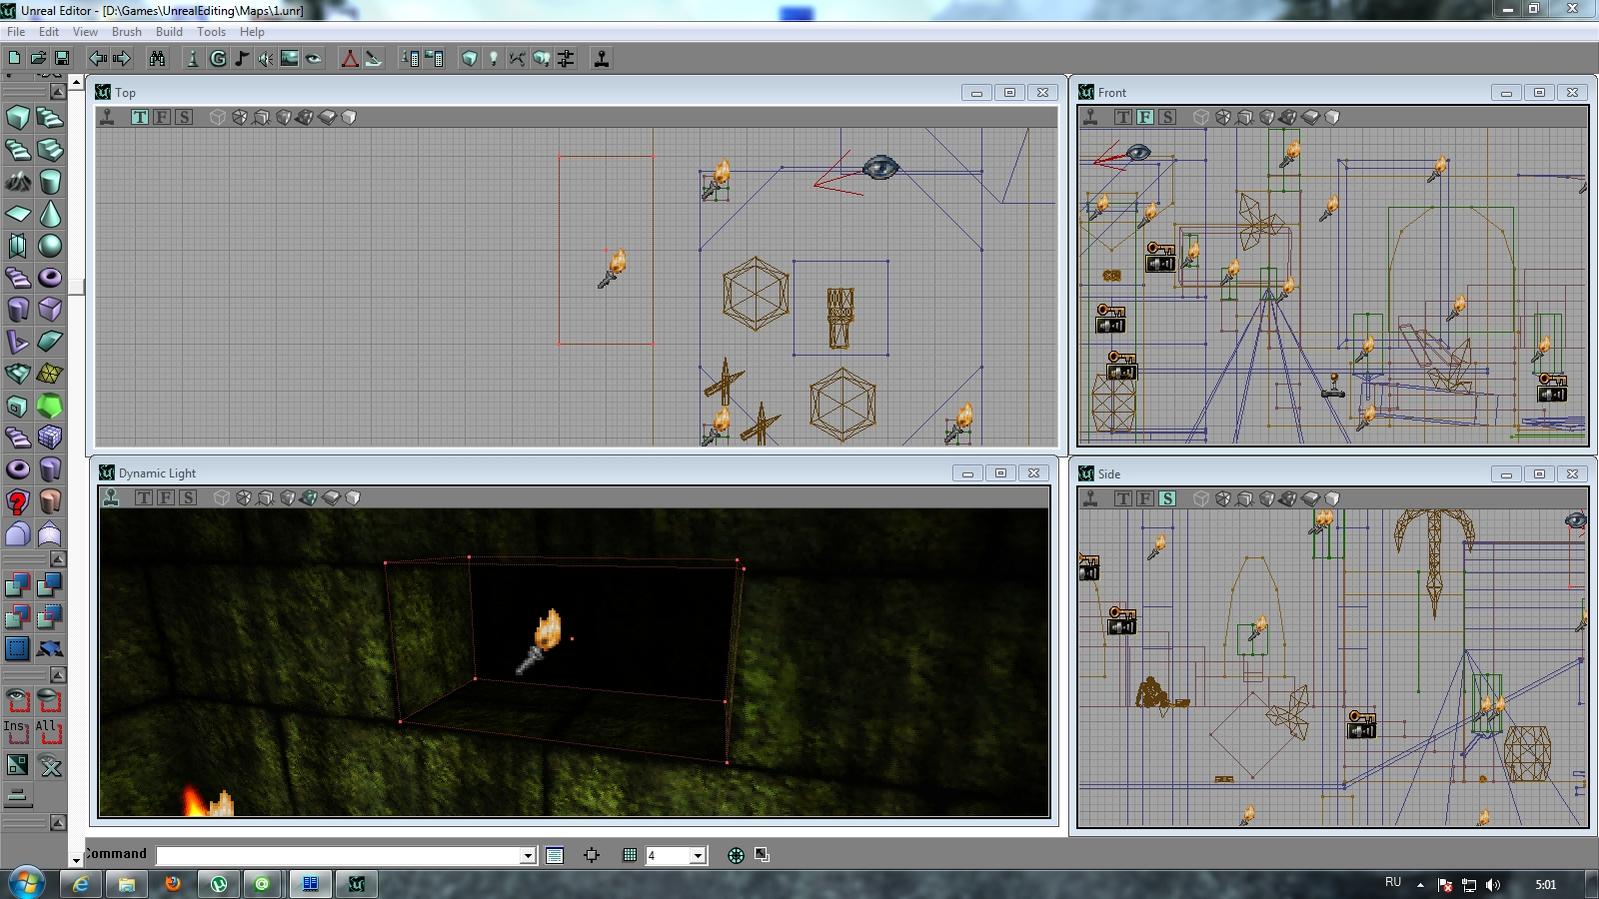The height and width of the screenshot is (899, 1599).
Task: Toggle the grid snap icon beside grid size
Action: (x=630, y=855)
